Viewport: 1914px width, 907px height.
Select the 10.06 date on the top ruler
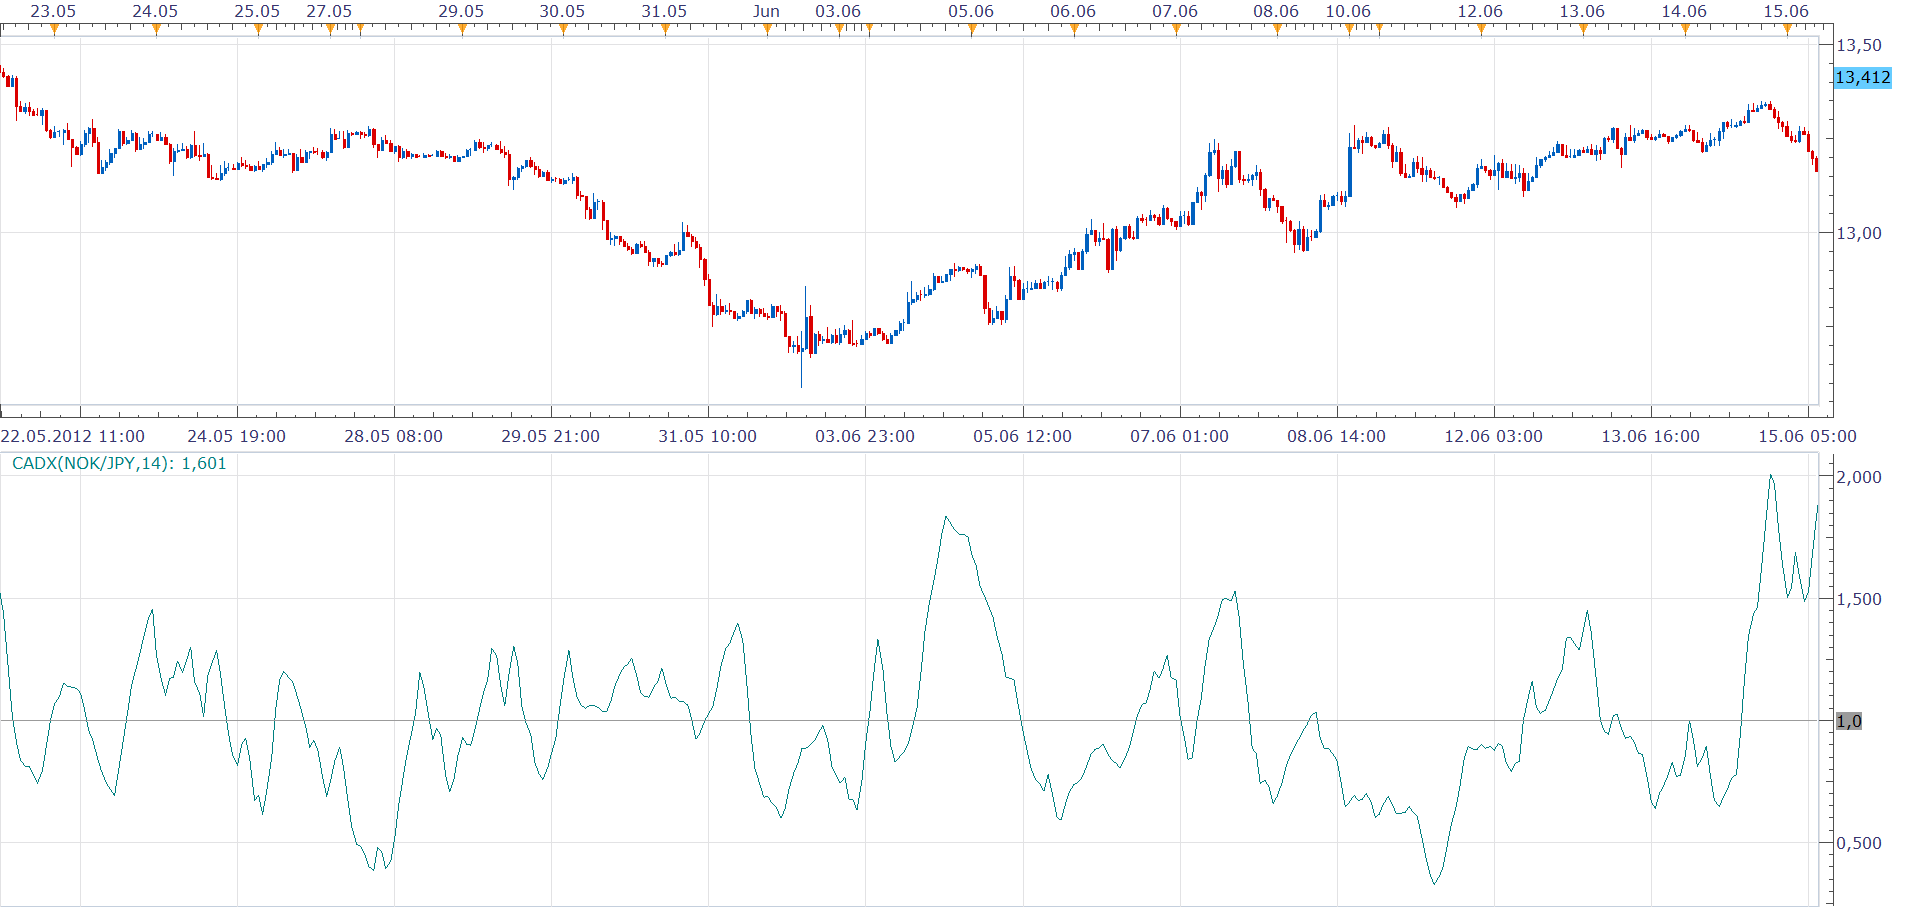point(1348,11)
